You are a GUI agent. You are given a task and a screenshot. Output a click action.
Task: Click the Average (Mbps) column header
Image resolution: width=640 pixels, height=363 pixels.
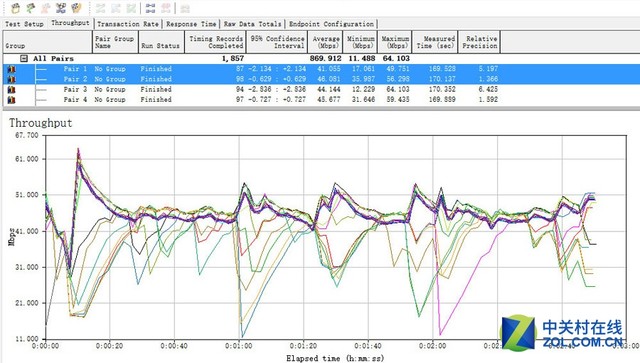pos(325,42)
